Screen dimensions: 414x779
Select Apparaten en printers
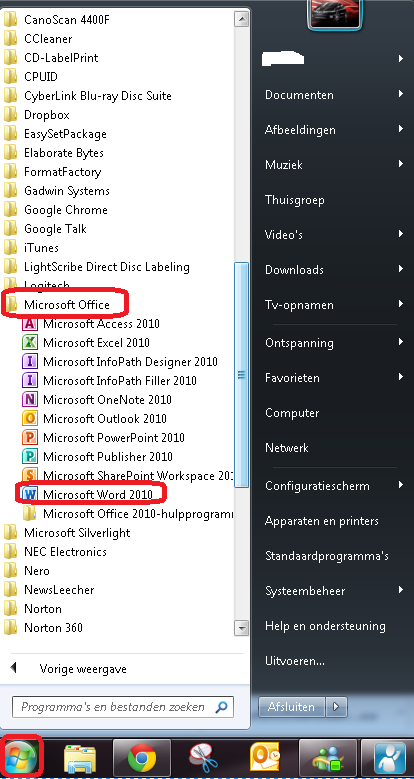pyautogui.click(x=322, y=521)
